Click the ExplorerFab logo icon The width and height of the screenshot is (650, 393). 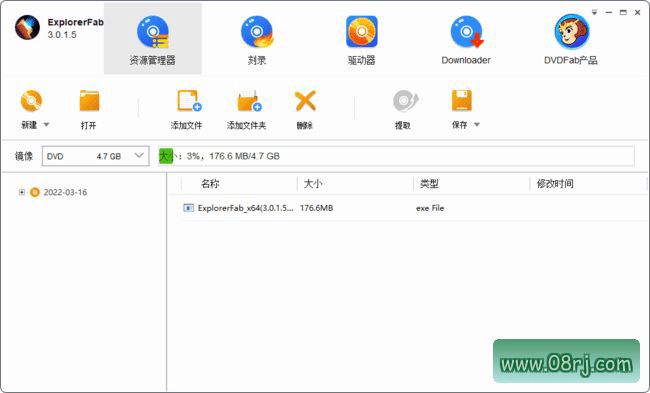coord(27,28)
